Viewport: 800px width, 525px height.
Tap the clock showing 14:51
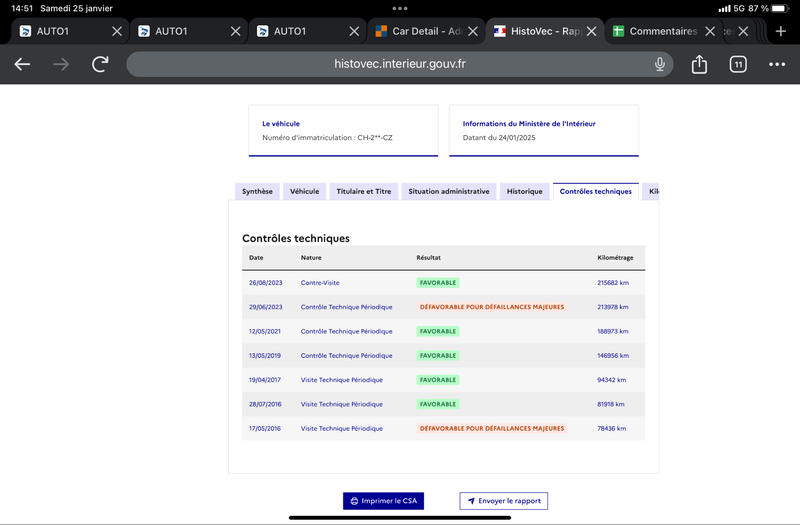coord(22,8)
